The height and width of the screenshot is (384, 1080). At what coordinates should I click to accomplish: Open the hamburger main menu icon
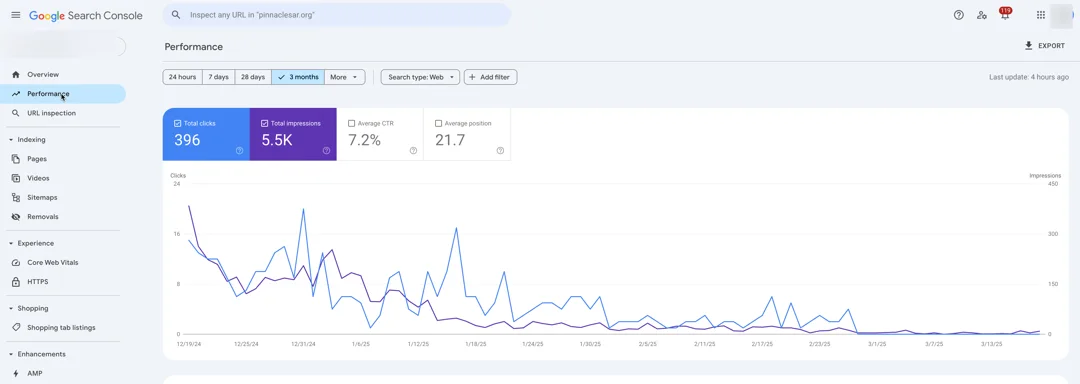(x=16, y=15)
